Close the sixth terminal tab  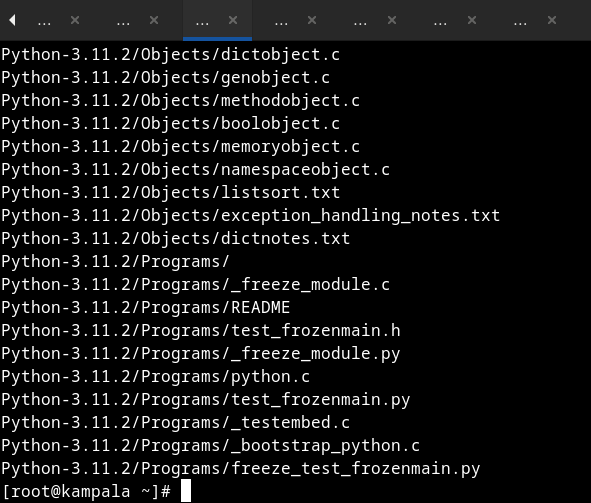click(472, 20)
